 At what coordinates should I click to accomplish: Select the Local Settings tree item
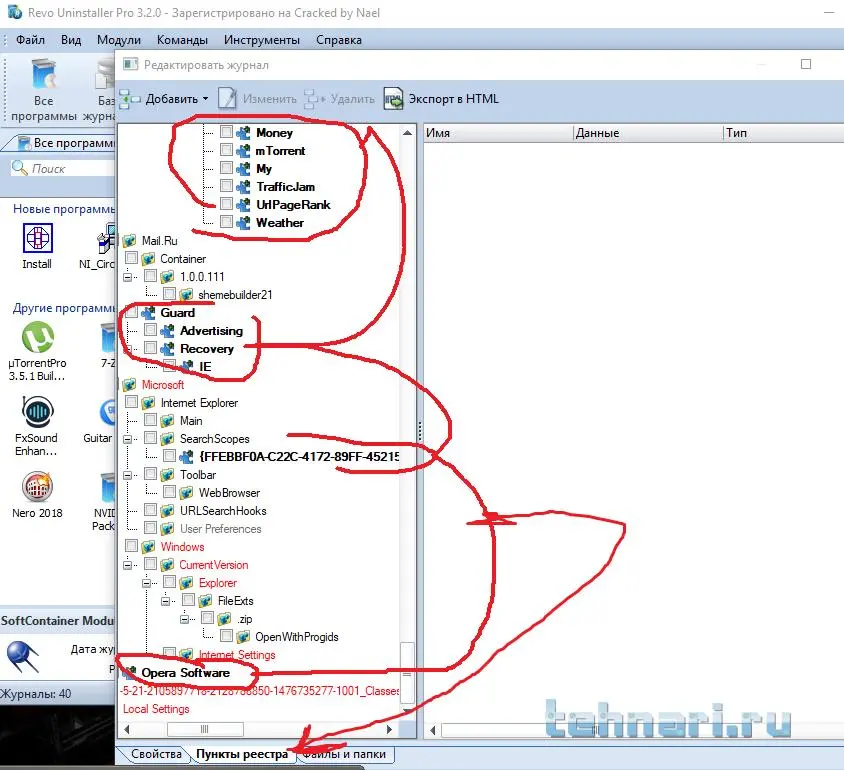[156, 709]
